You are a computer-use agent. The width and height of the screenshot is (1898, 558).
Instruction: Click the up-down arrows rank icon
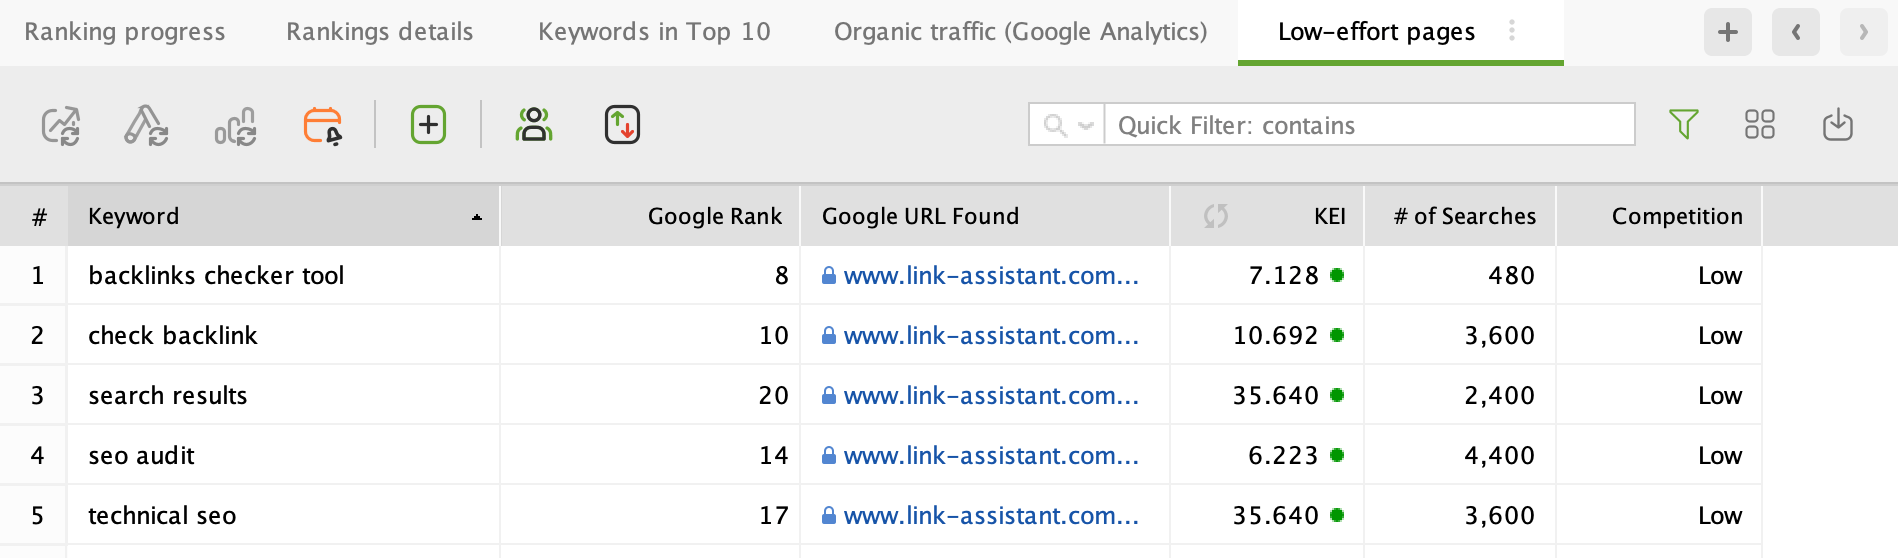point(622,125)
